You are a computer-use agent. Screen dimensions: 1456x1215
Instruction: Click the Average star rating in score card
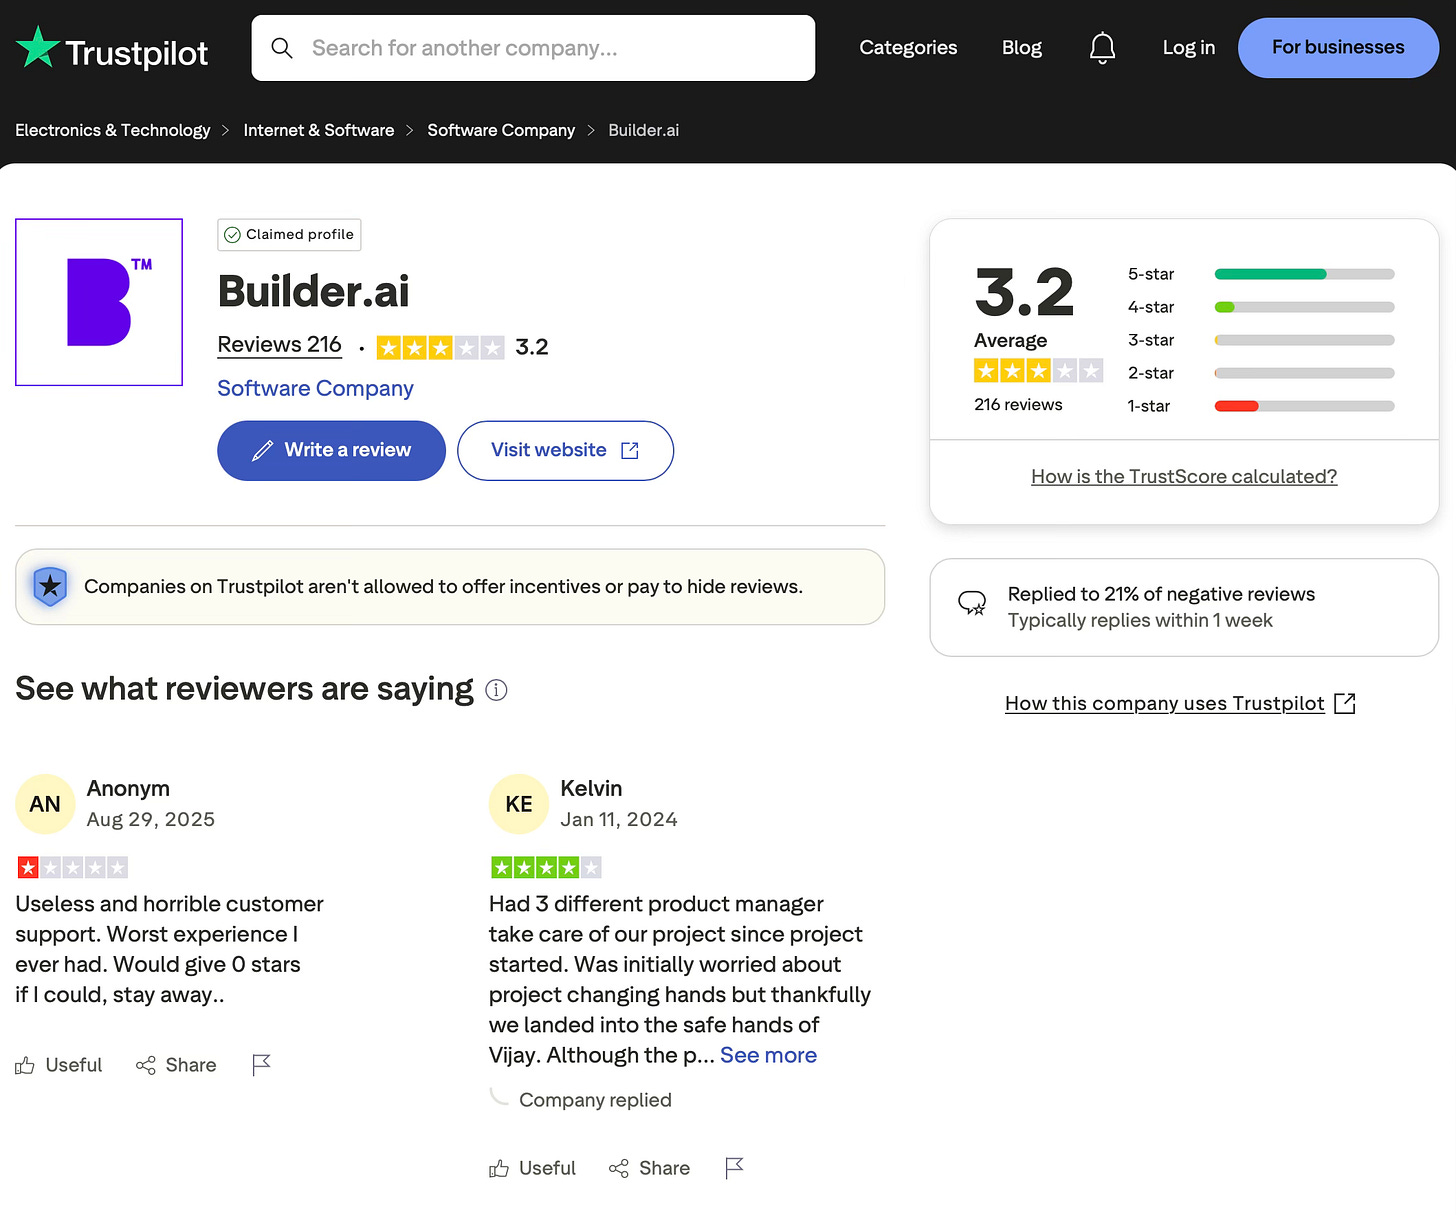(1038, 371)
